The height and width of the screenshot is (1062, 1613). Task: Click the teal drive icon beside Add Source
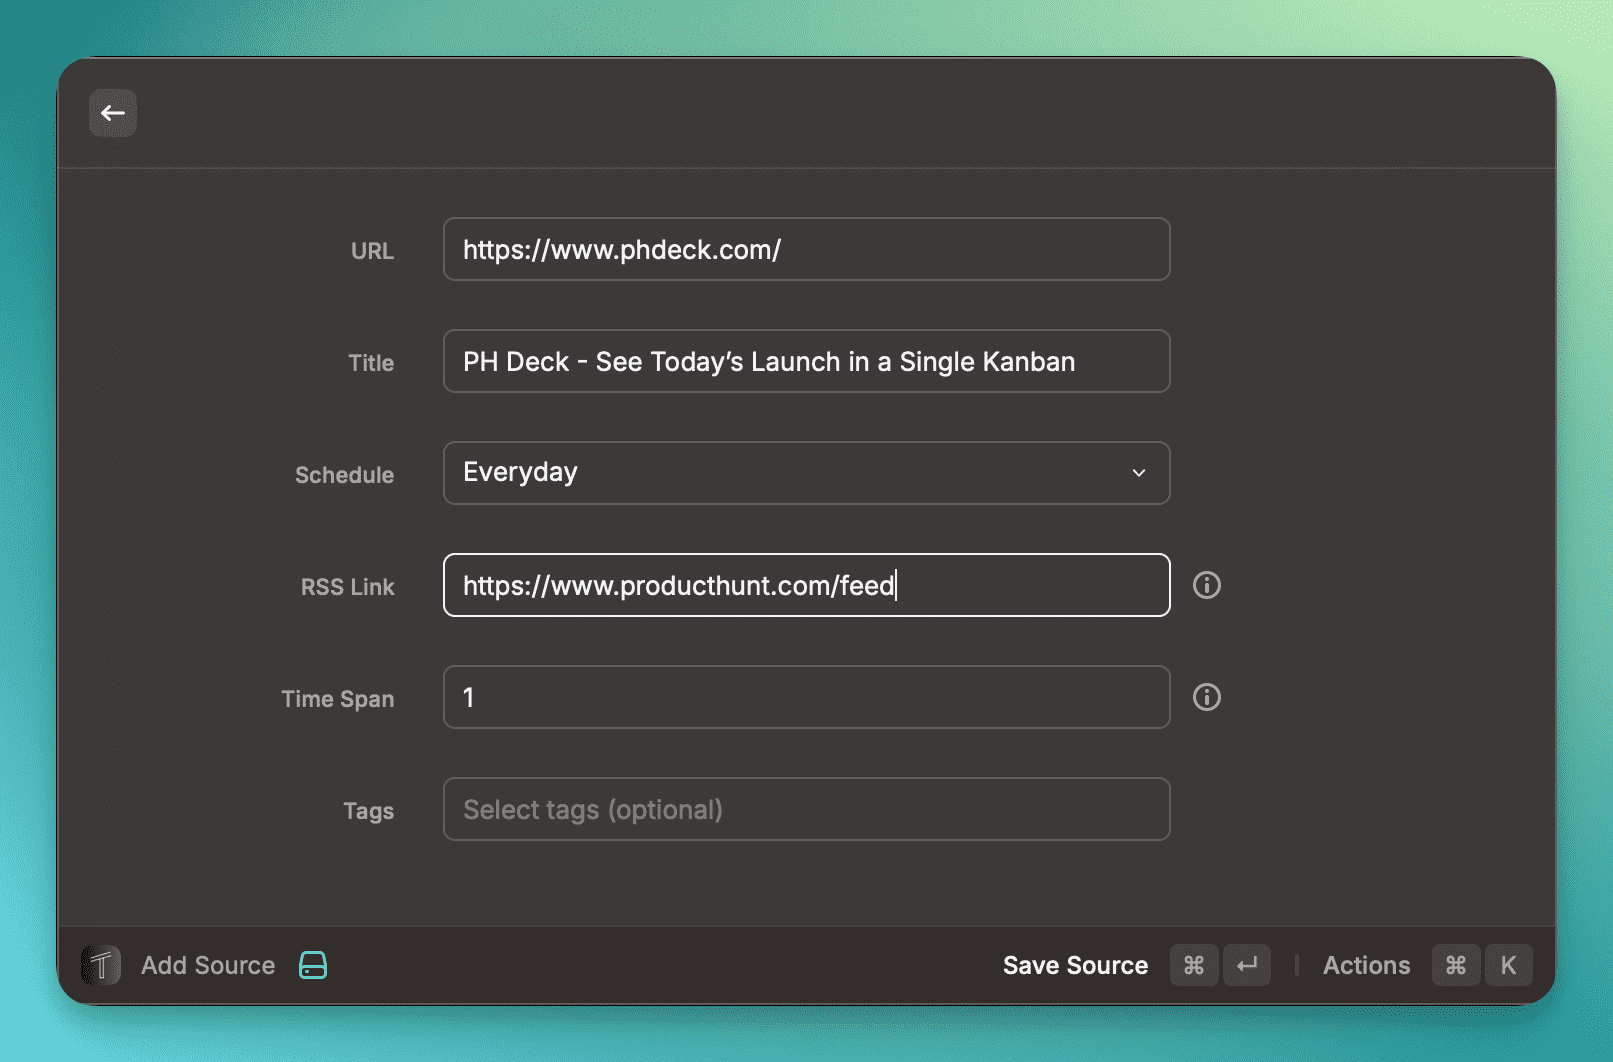pos(313,965)
